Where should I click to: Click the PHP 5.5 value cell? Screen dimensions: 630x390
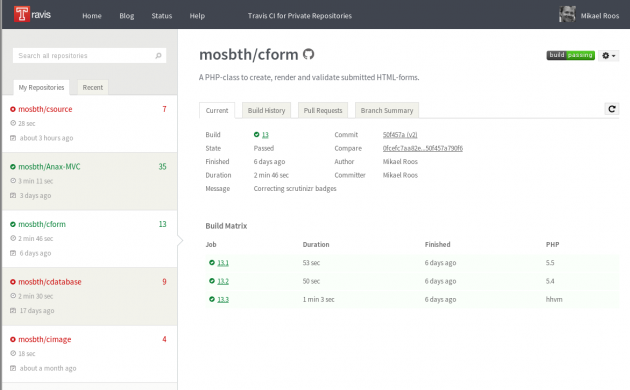click(550, 263)
